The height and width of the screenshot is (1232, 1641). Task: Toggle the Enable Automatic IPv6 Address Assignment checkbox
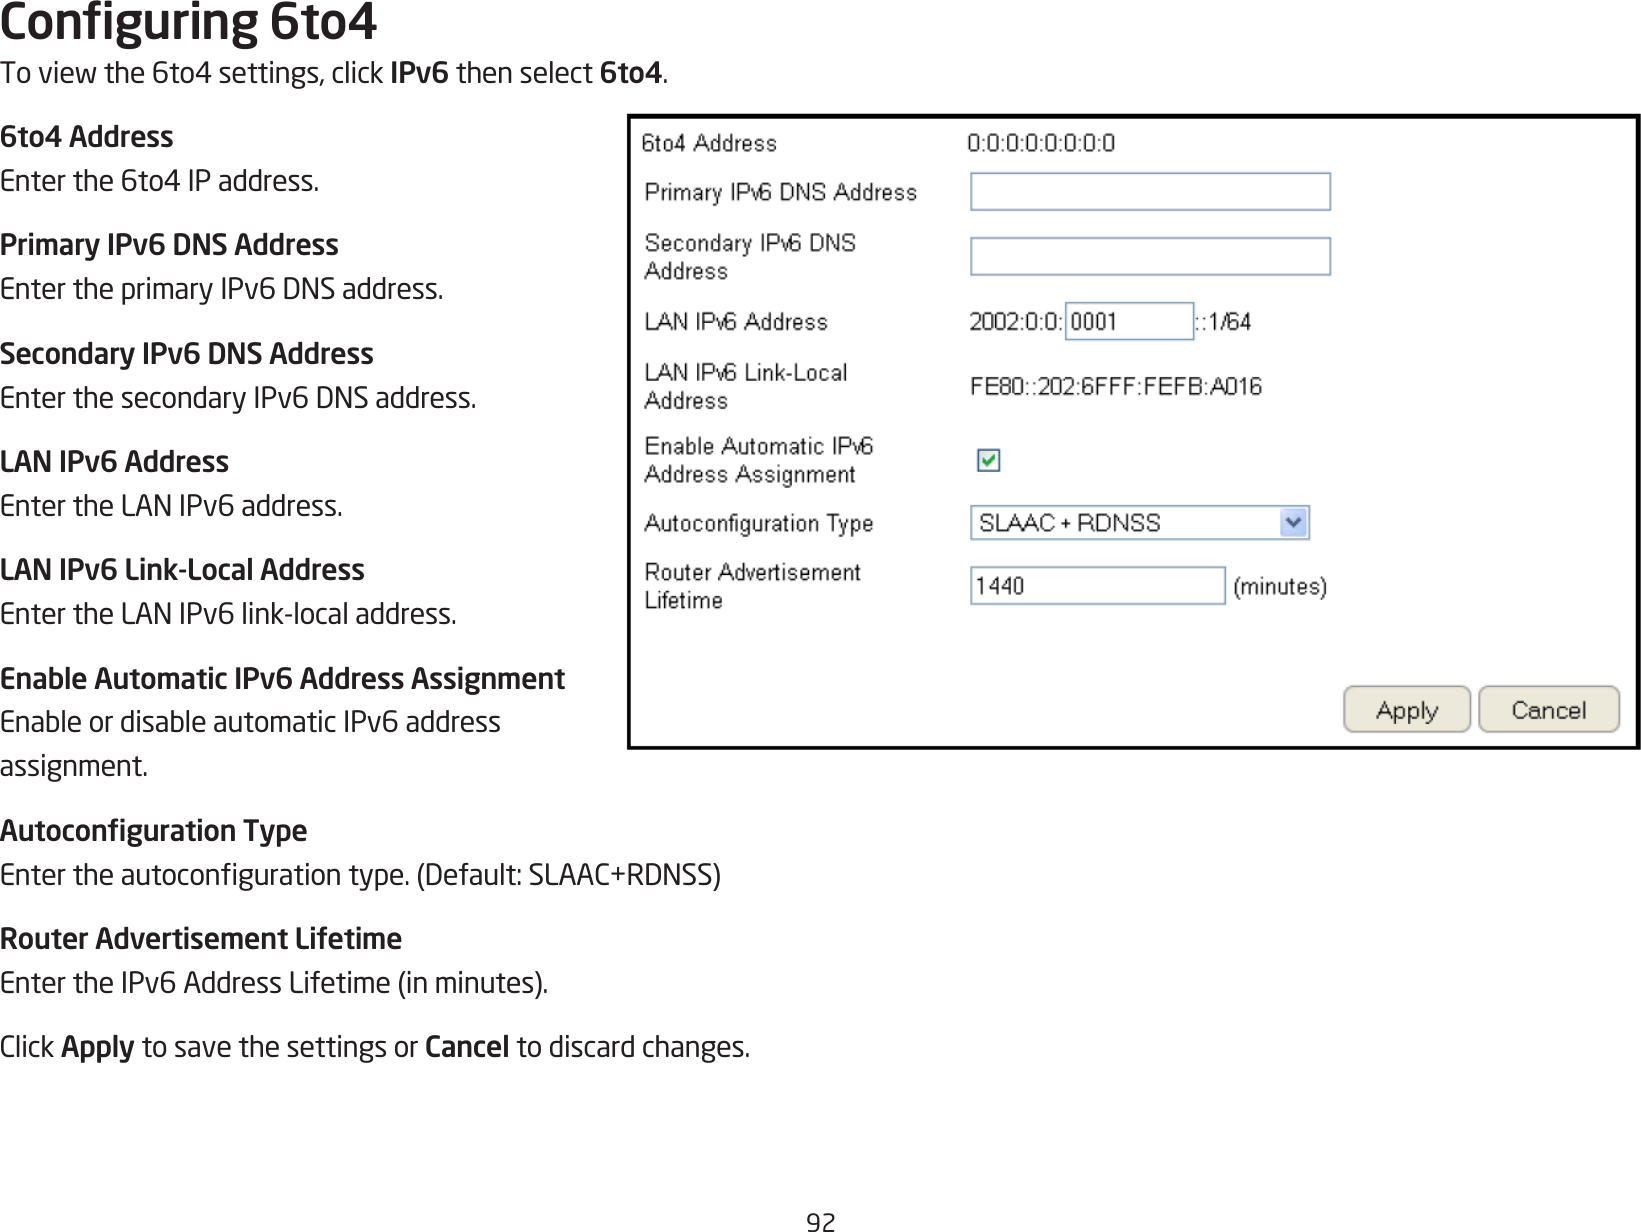click(x=988, y=460)
